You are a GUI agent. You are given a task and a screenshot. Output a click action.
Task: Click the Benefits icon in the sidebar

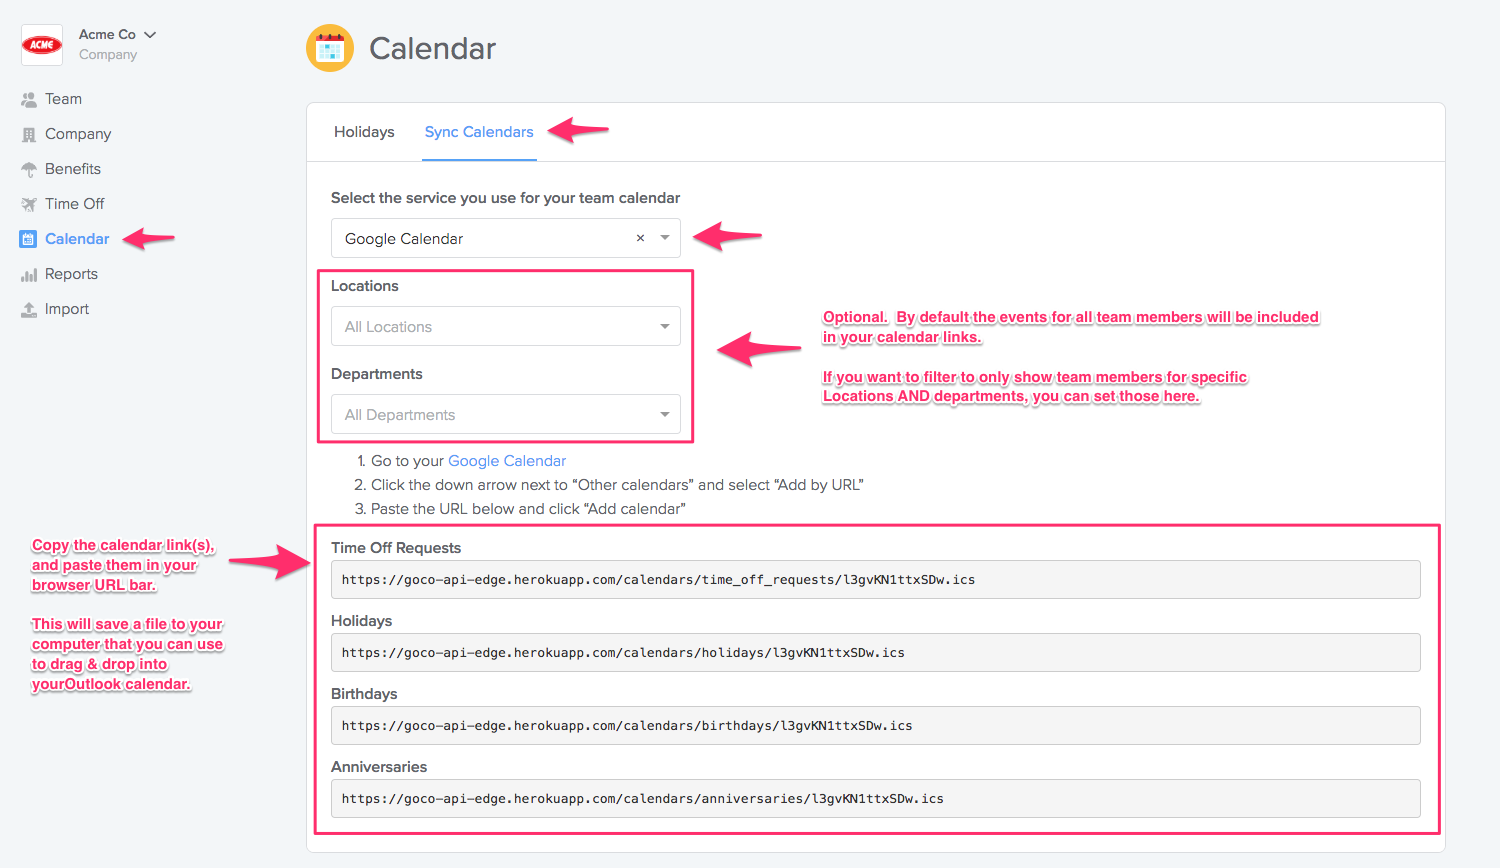[26, 168]
